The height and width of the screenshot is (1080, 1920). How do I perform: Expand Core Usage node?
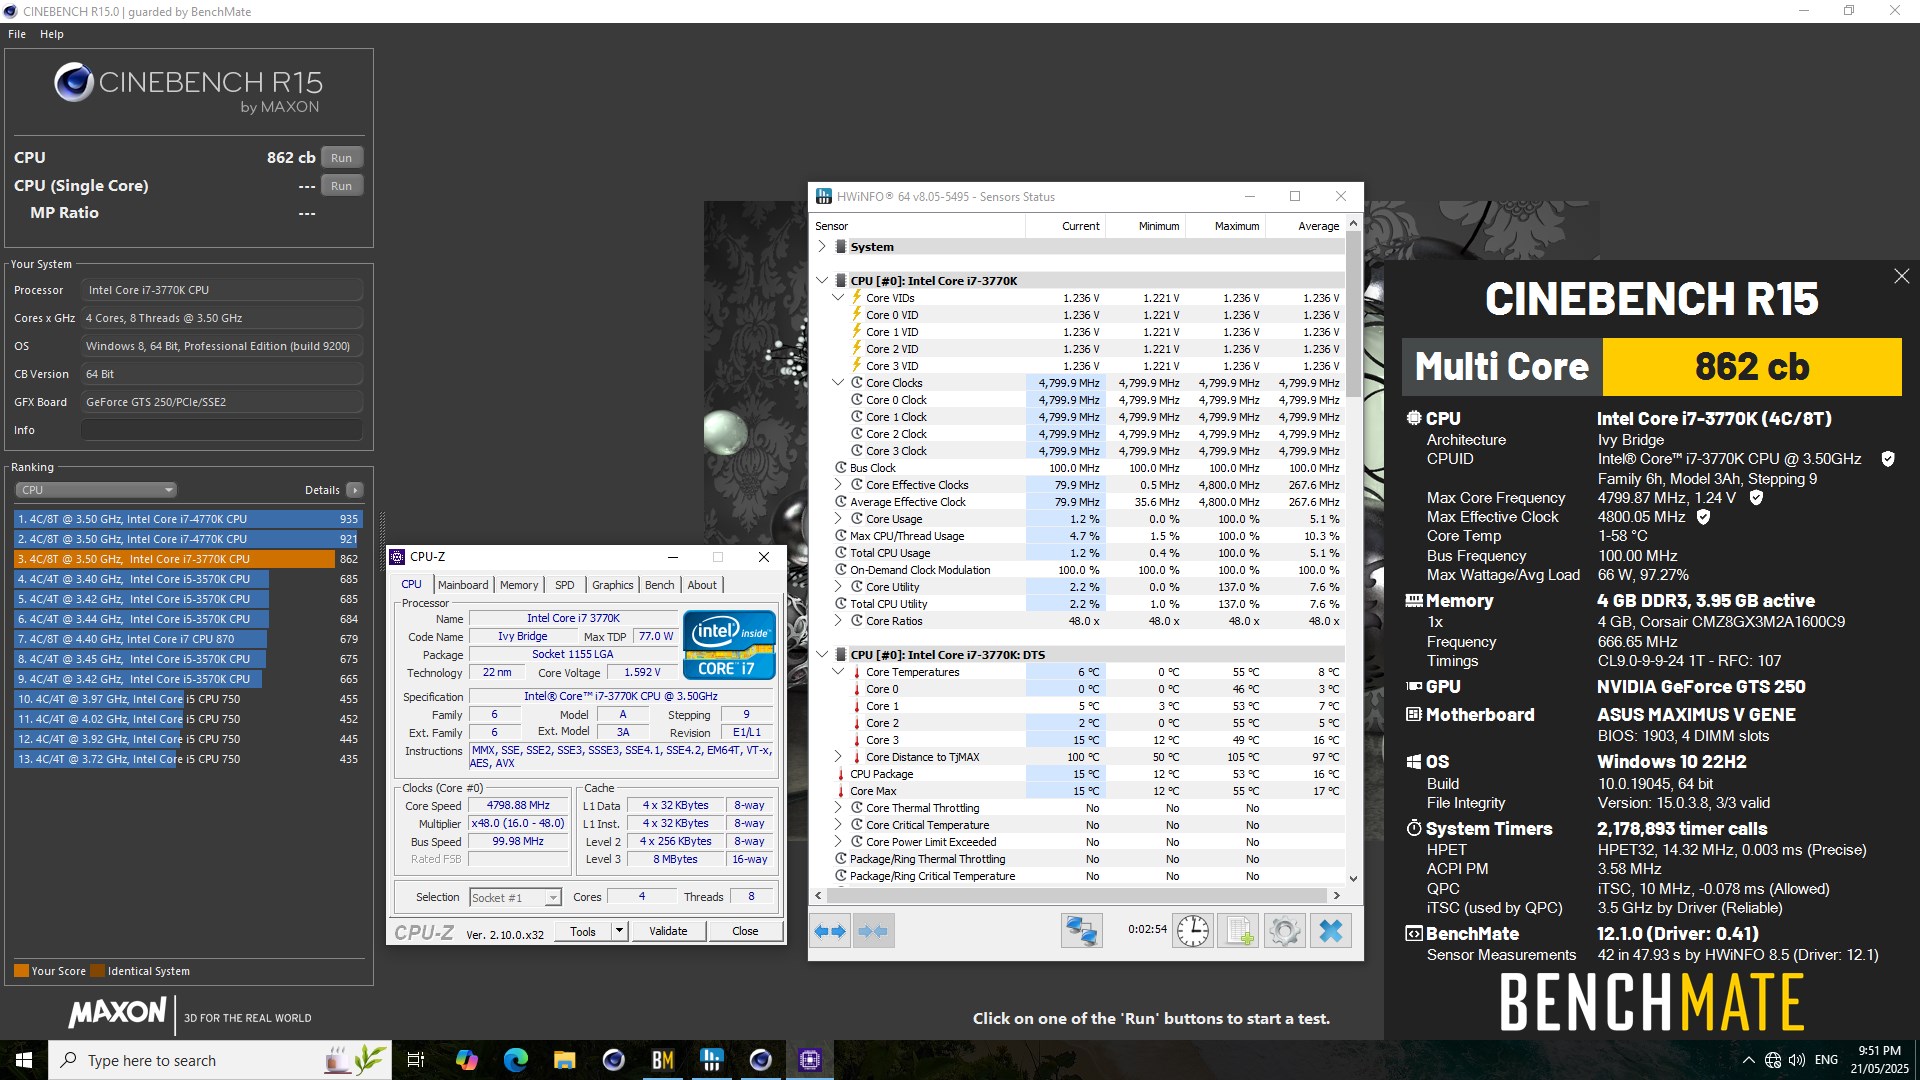[x=838, y=519]
